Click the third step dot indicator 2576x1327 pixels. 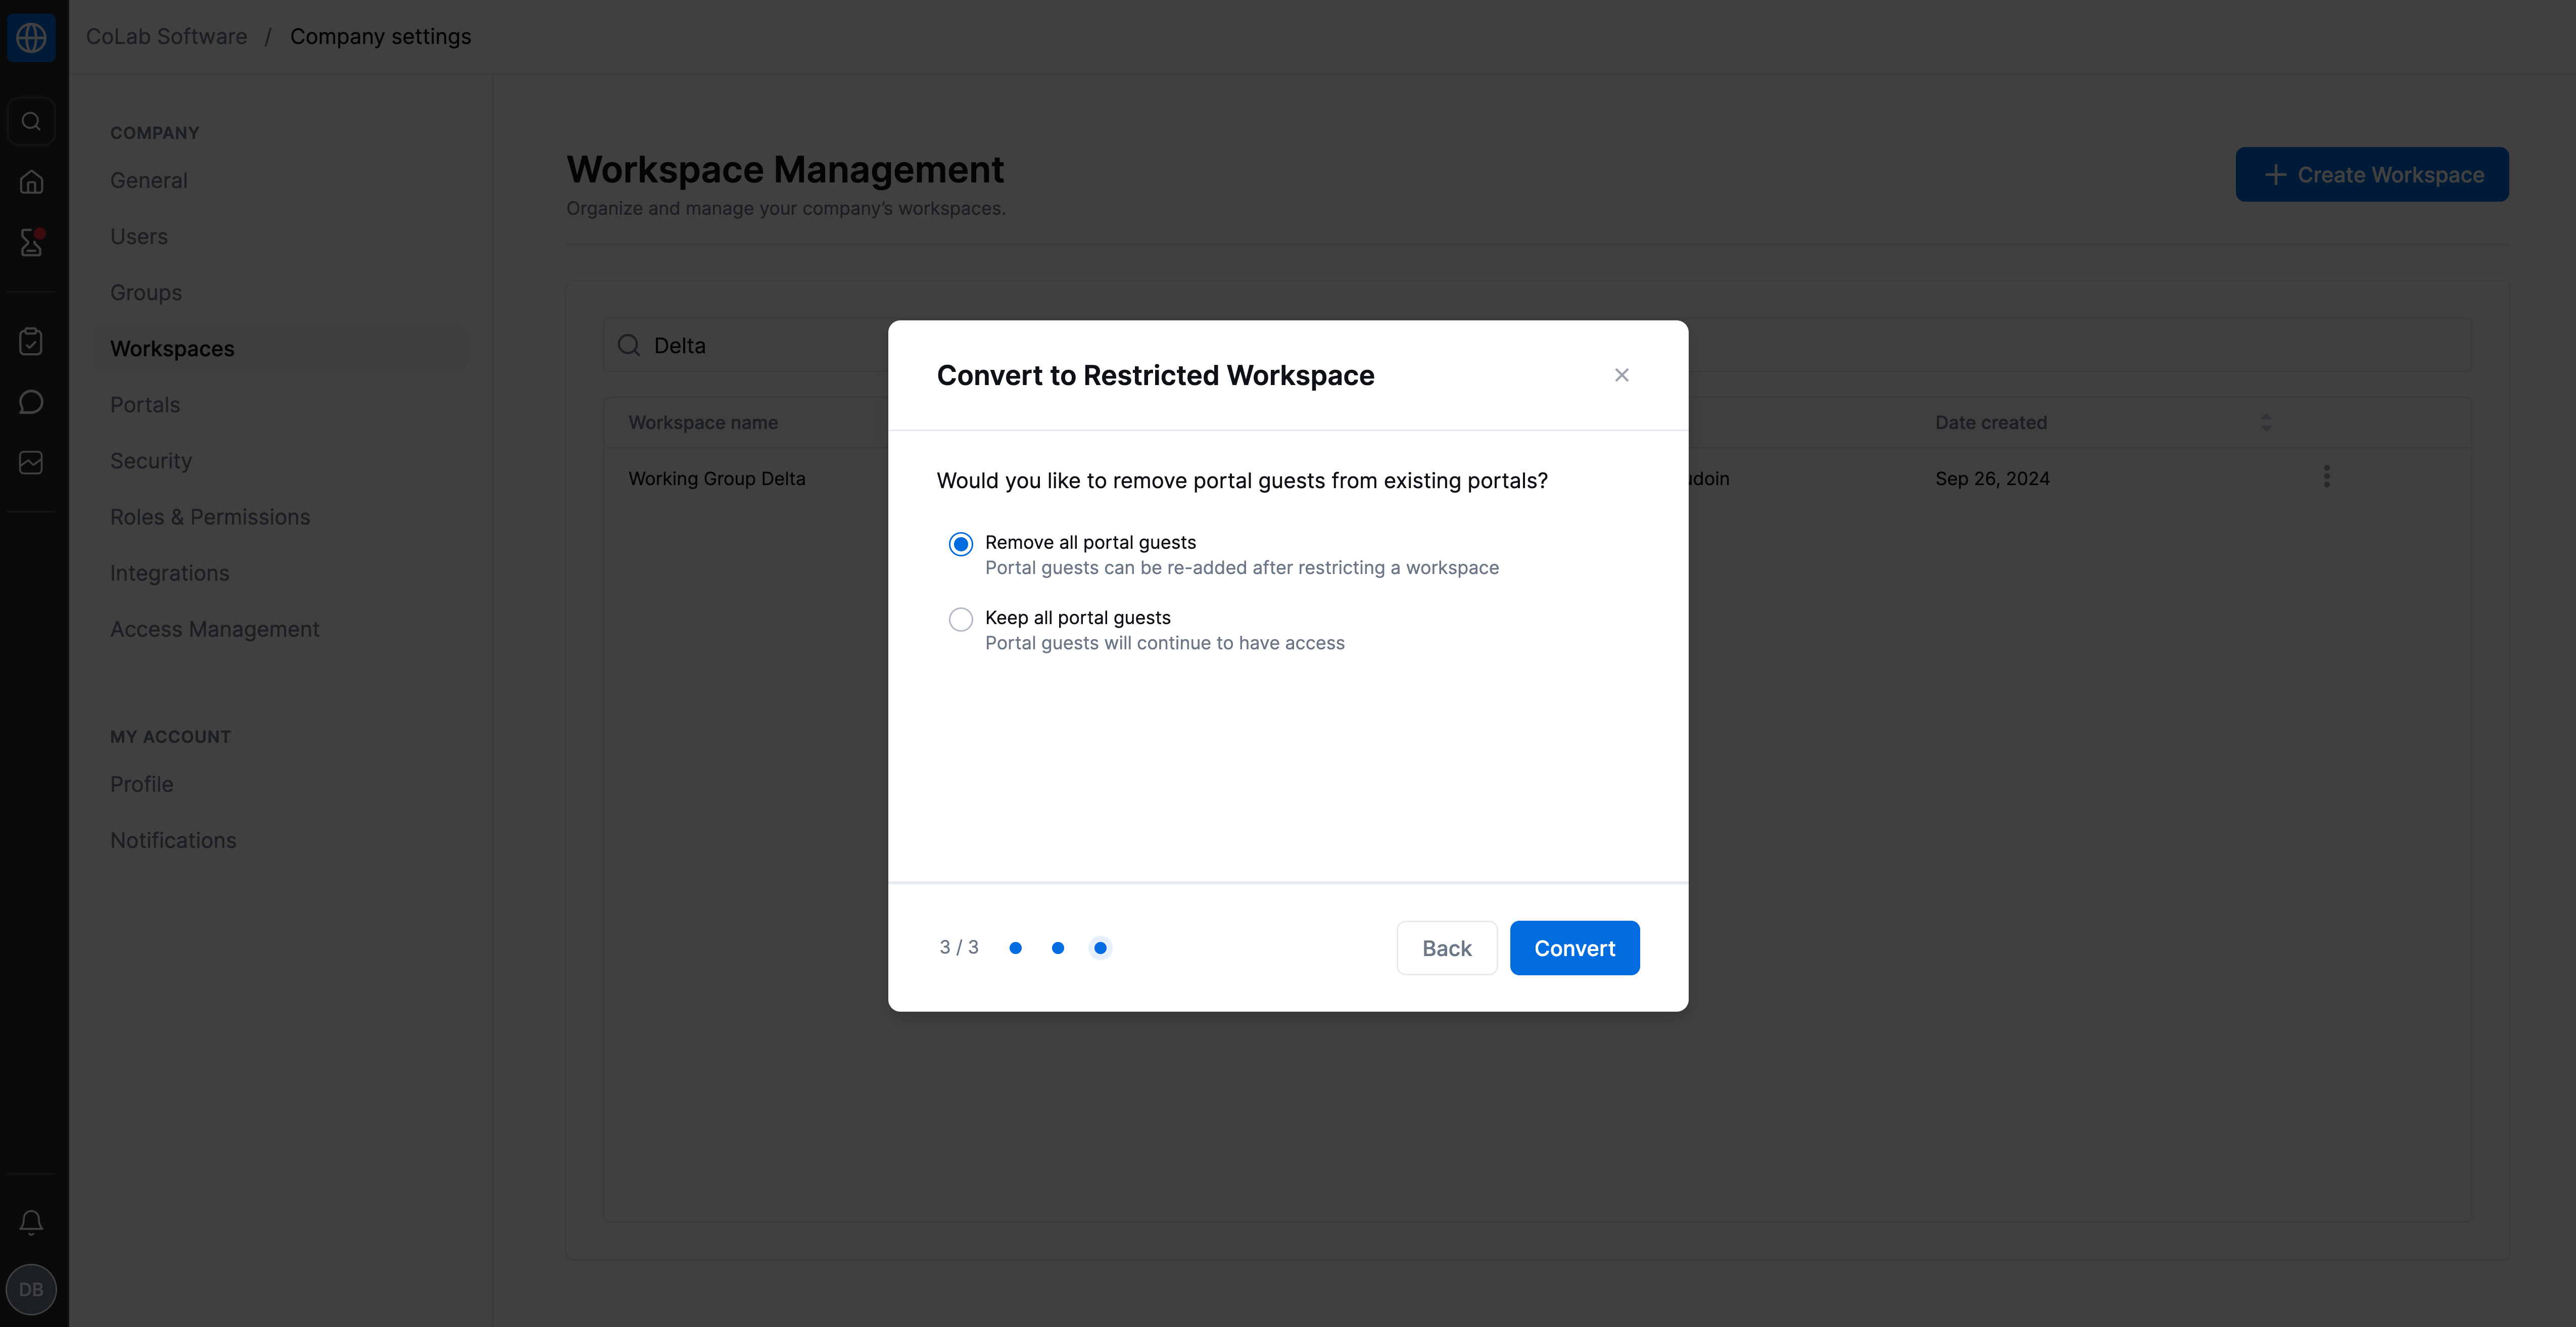[1100, 948]
